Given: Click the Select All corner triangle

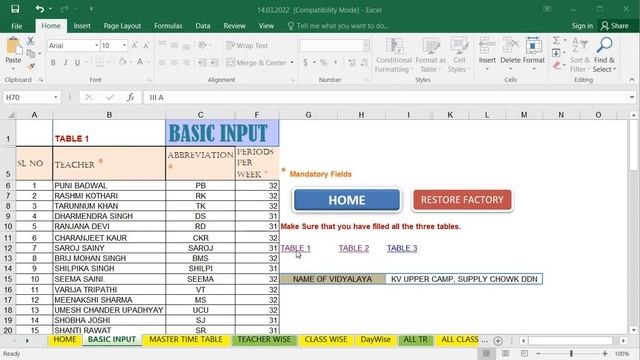Looking at the screenshot, I should [x=11, y=115].
